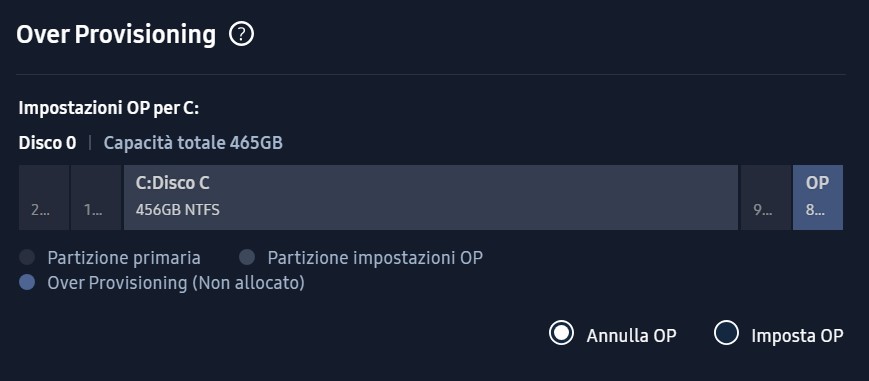Click the Impostazioni OP per C: heading
The image size is (869, 381).
[x=109, y=108]
